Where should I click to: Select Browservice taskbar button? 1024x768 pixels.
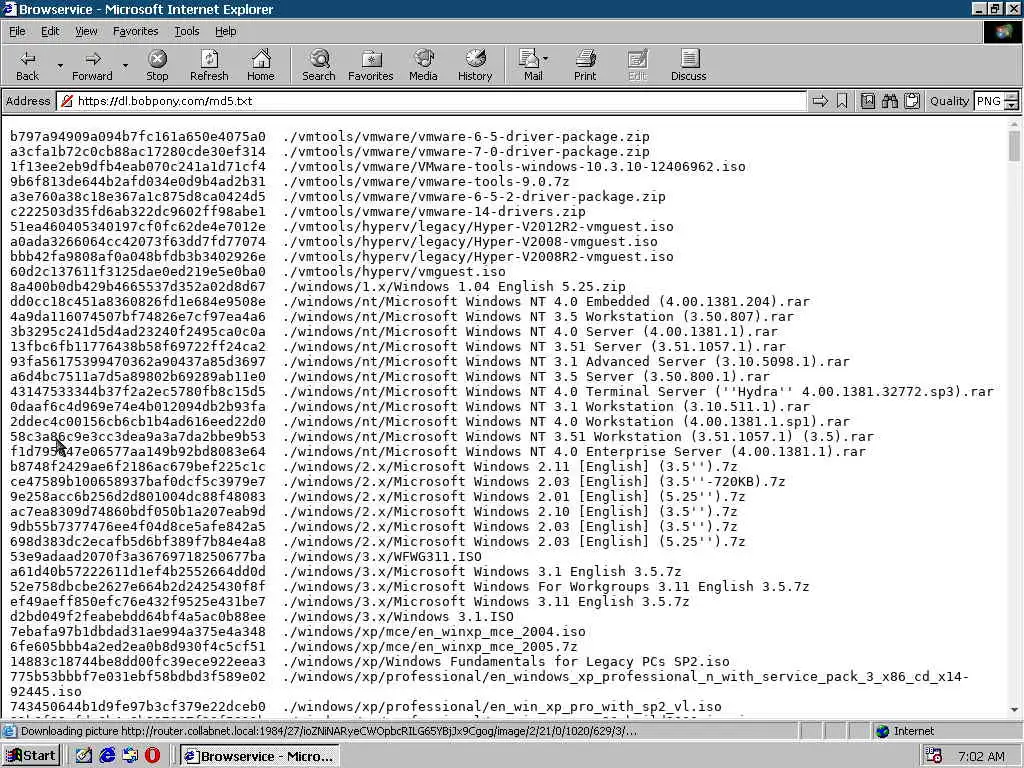(x=259, y=756)
